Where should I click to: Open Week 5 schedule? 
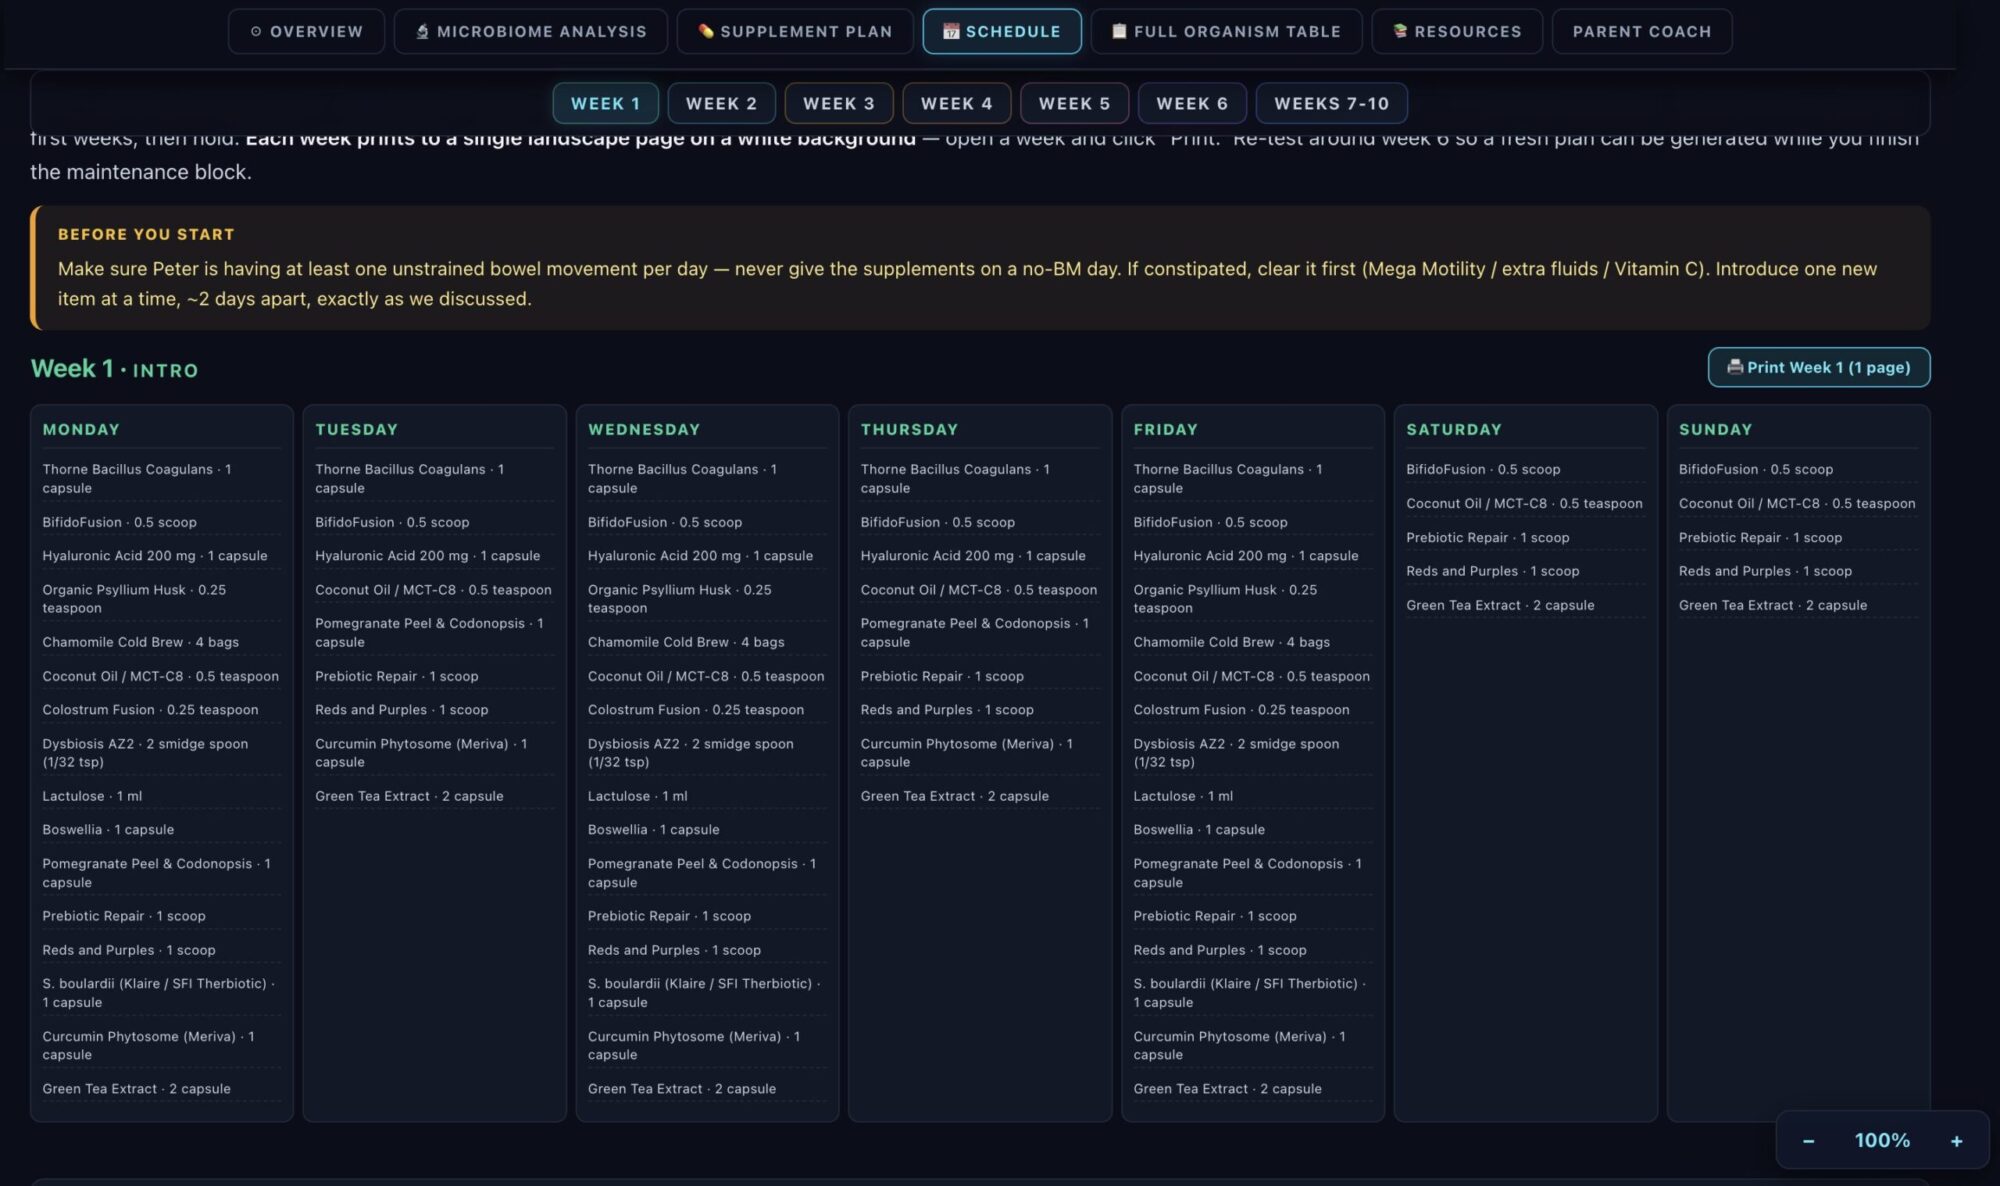pos(1074,103)
